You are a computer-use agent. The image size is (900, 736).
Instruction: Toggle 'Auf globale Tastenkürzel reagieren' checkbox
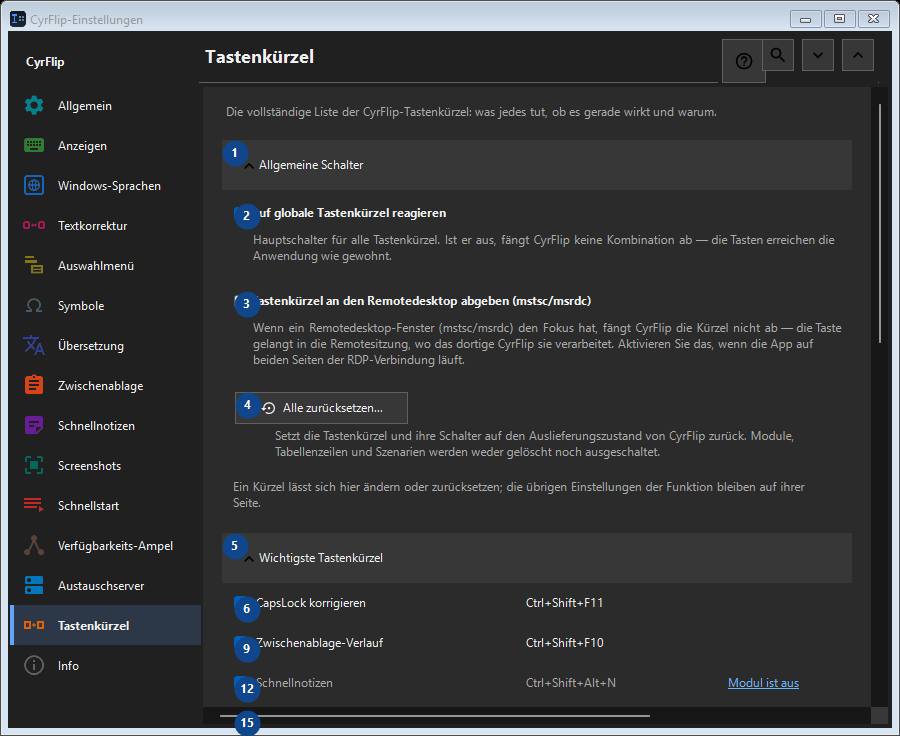[240, 214]
